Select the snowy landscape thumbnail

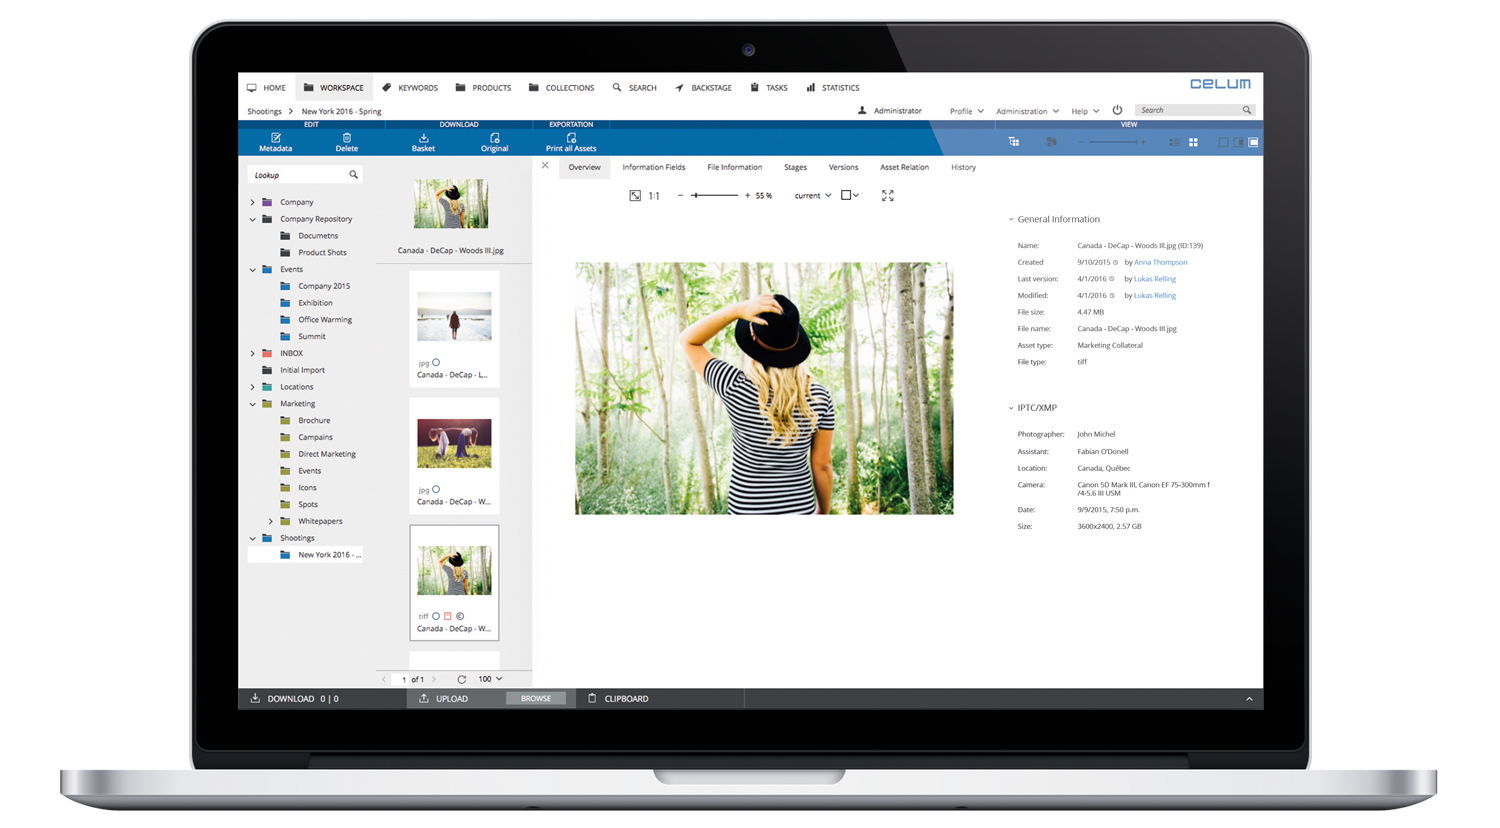point(454,316)
